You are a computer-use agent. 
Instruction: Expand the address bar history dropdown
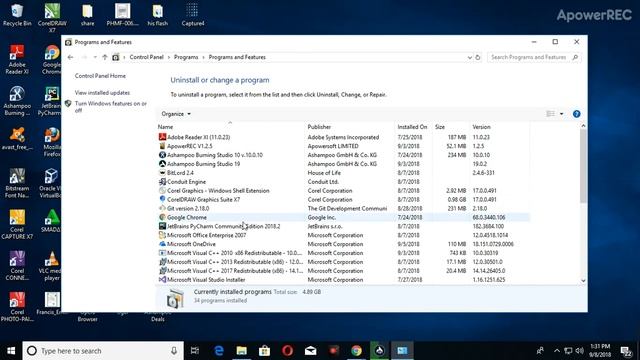(469, 58)
